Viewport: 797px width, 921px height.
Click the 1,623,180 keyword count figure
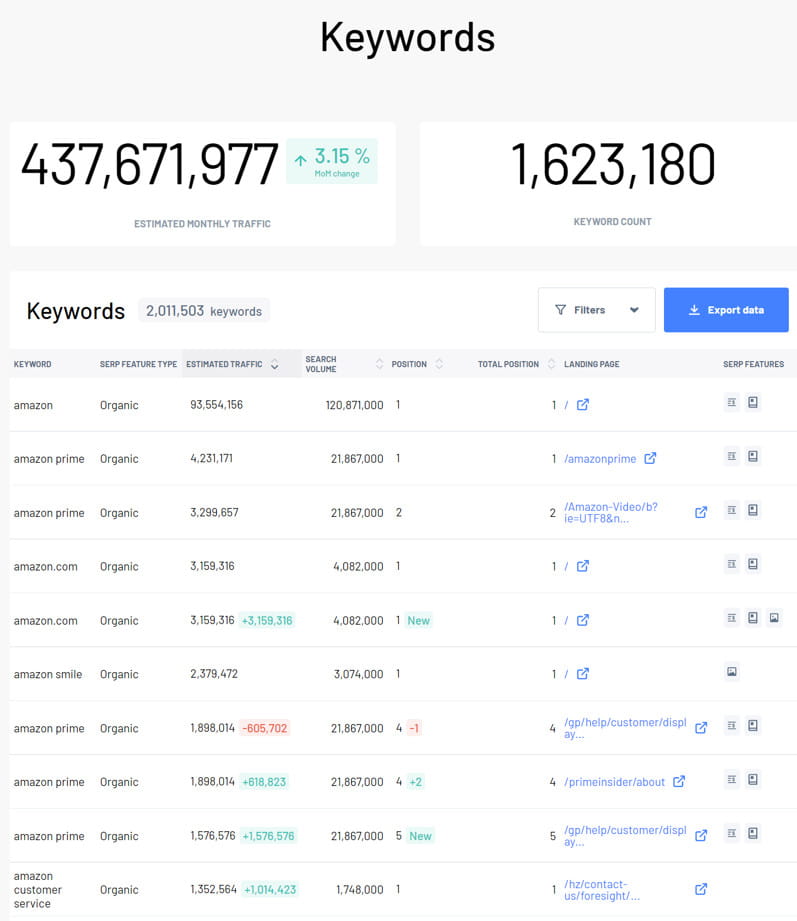(x=613, y=164)
